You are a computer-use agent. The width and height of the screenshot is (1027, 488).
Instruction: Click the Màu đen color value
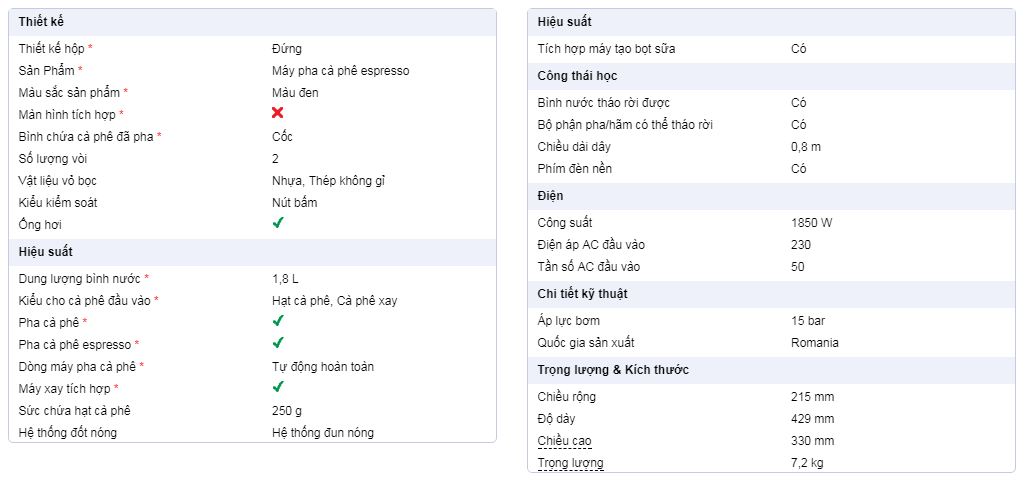[295, 92]
